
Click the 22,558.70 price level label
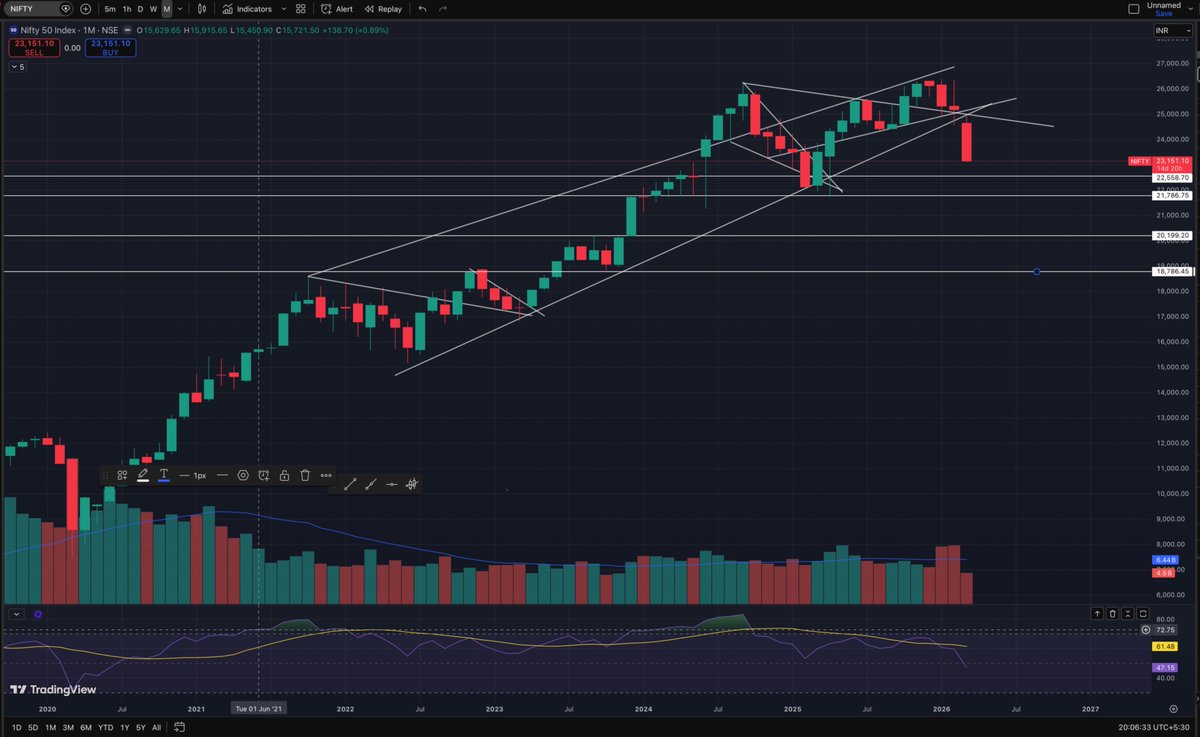click(x=1173, y=177)
